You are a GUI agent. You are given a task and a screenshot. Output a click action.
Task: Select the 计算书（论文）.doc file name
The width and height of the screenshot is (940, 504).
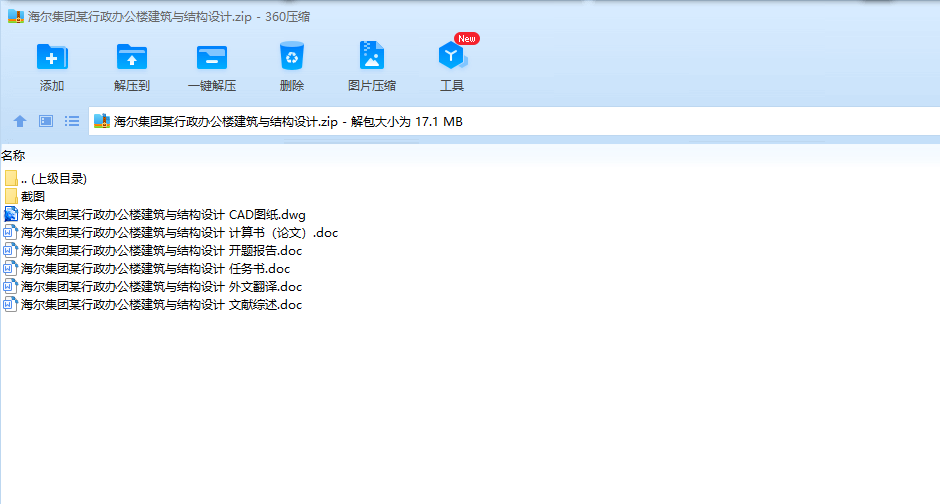tap(179, 233)
